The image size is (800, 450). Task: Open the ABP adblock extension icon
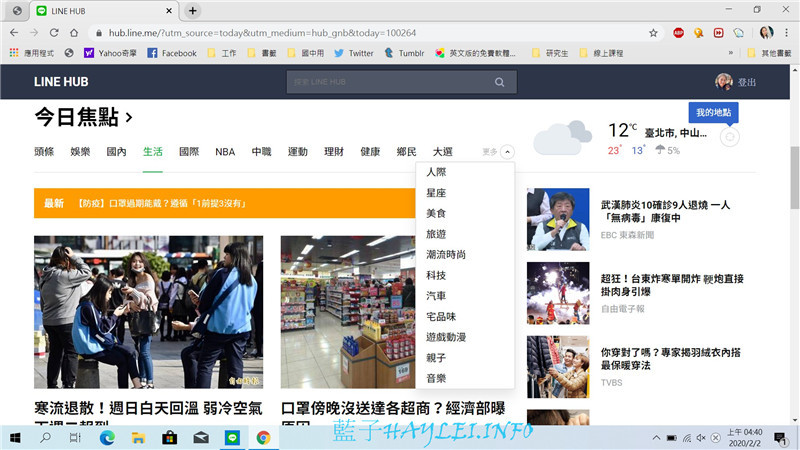click(678, 33)
